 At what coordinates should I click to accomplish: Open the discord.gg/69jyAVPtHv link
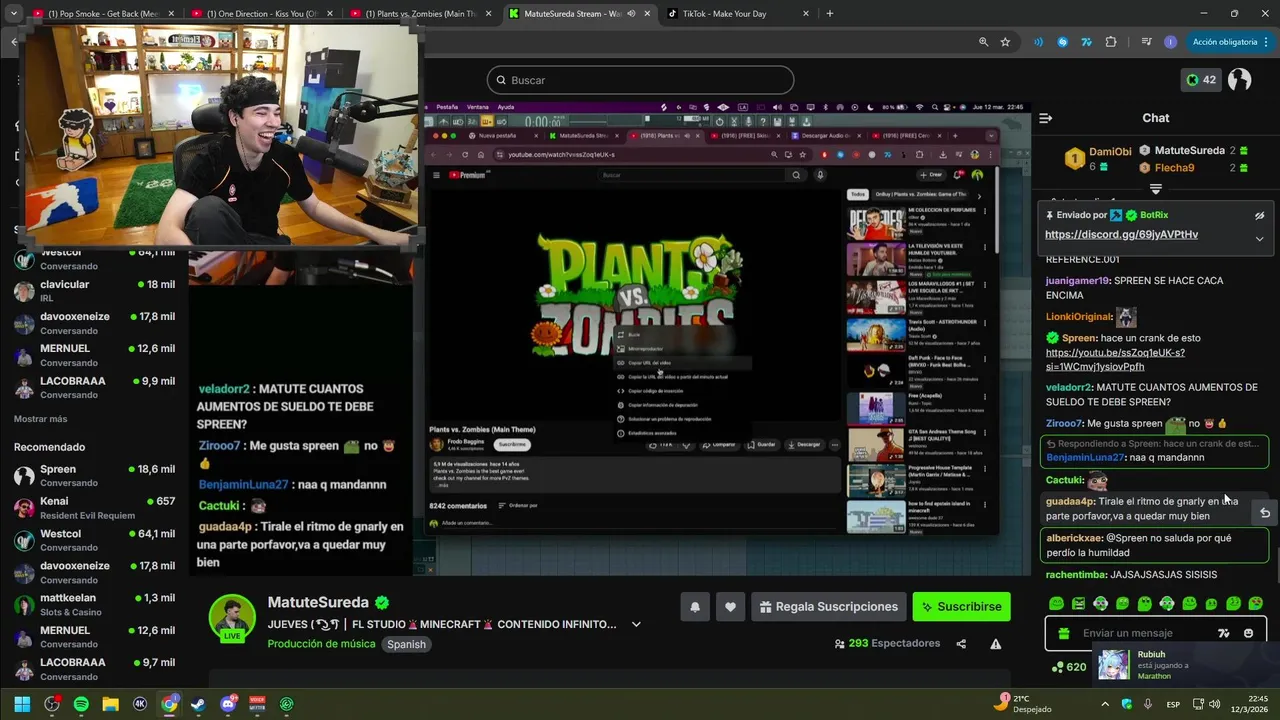click(x=1121, y=235)
